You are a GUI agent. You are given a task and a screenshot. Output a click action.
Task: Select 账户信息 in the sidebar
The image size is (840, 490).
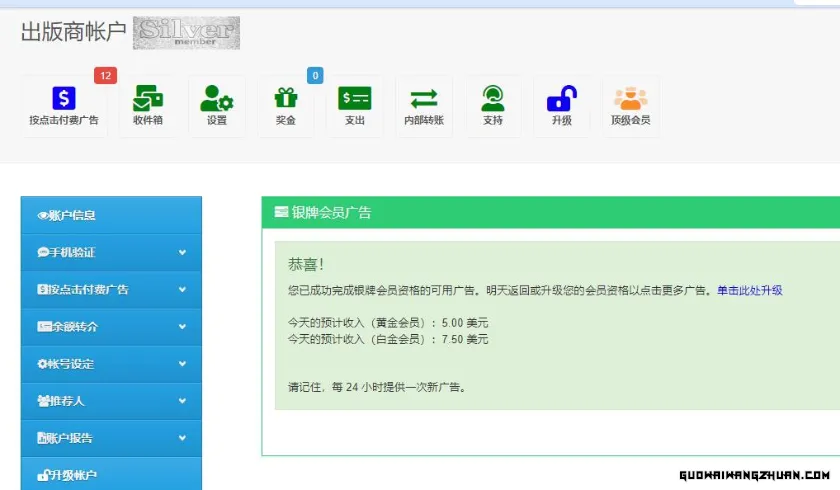(111, 215)
